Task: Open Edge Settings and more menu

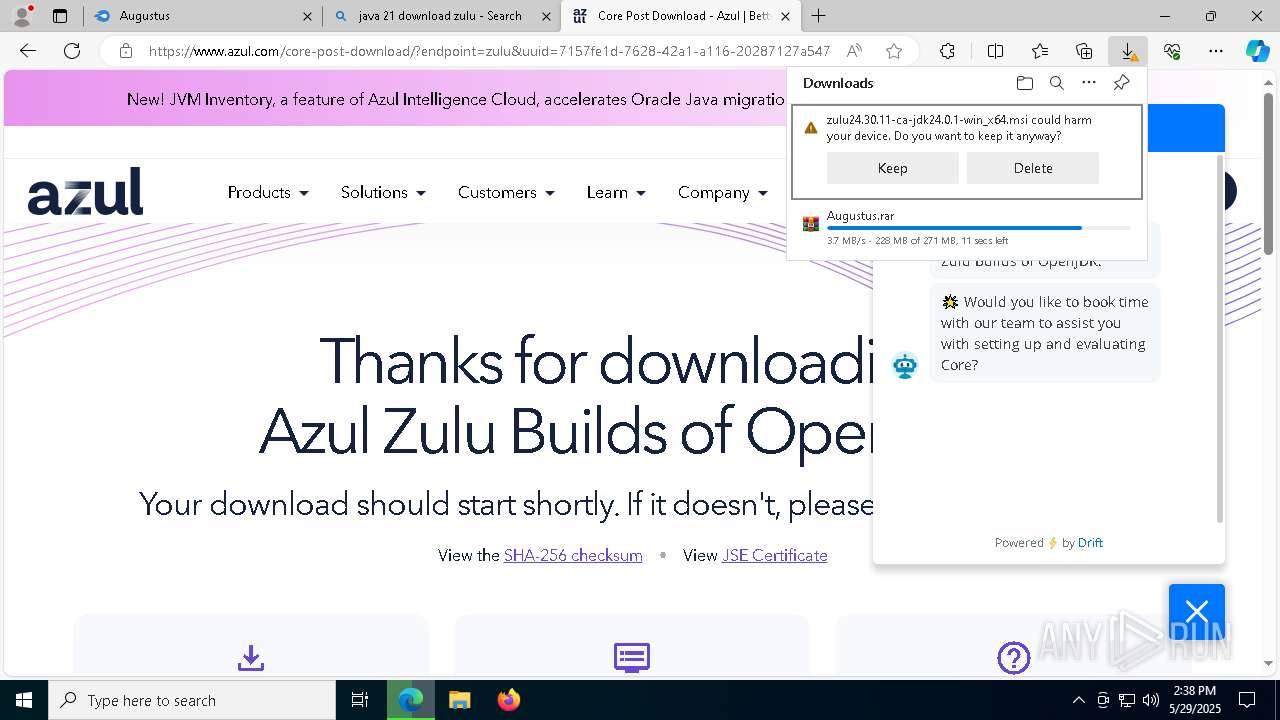Action: coord(1216,51)
